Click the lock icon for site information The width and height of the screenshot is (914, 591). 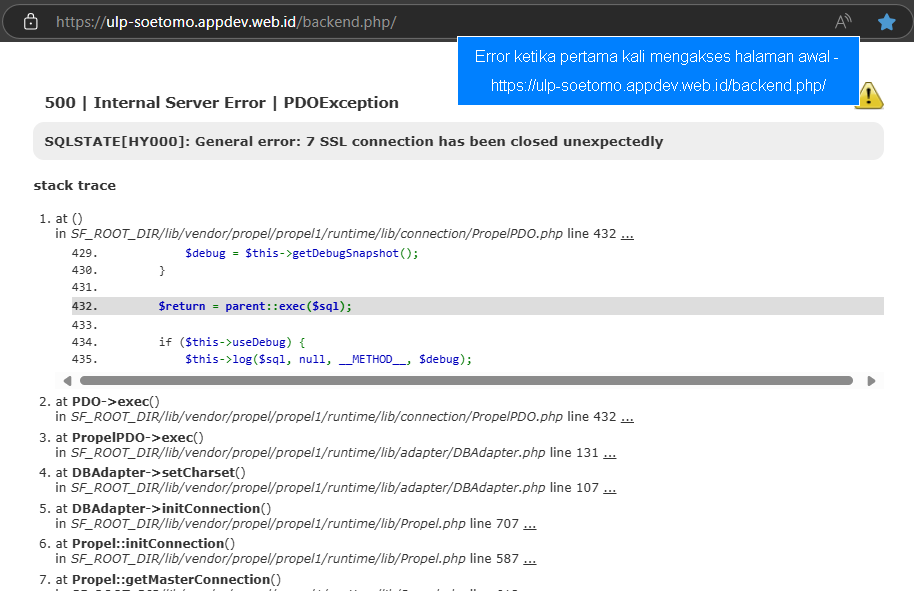pos(31,21)
